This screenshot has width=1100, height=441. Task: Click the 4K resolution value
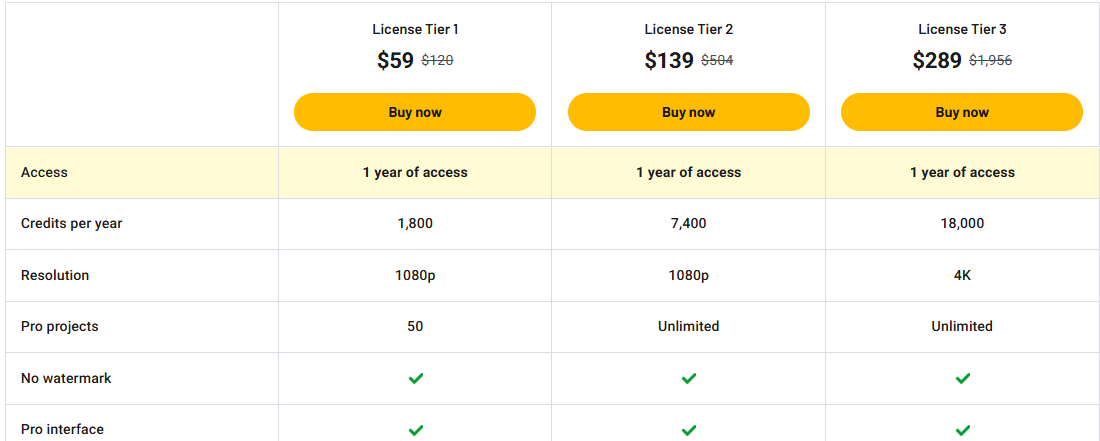(962, 275)
